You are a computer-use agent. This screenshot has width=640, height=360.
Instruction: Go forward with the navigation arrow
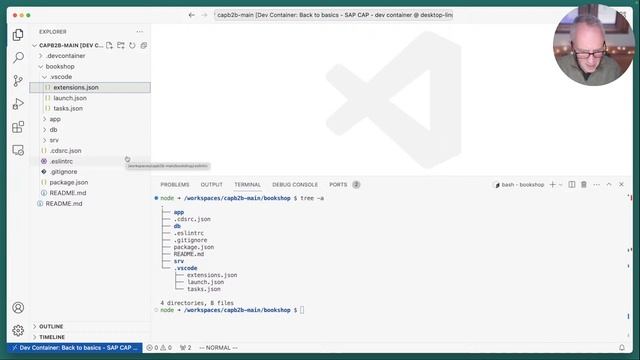tap(204, 15)
